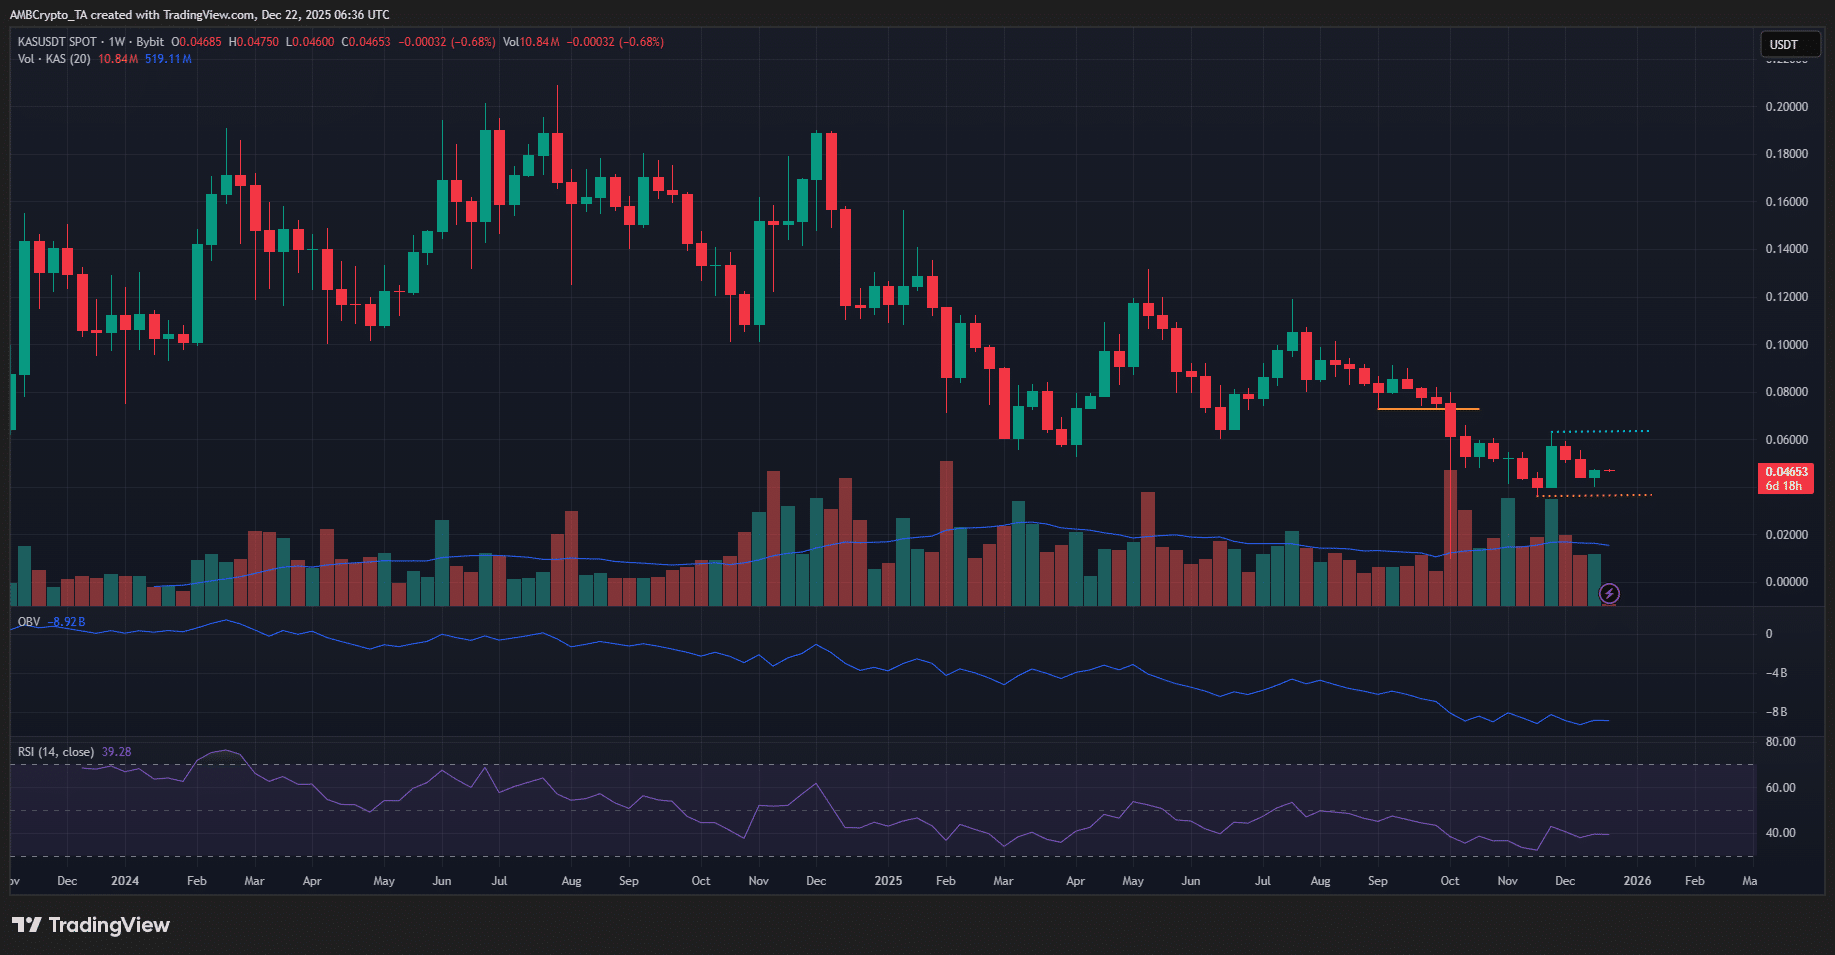Click the 0.20000 price axis label
Screen dimensions: 1835x955
coord(1786,107)
